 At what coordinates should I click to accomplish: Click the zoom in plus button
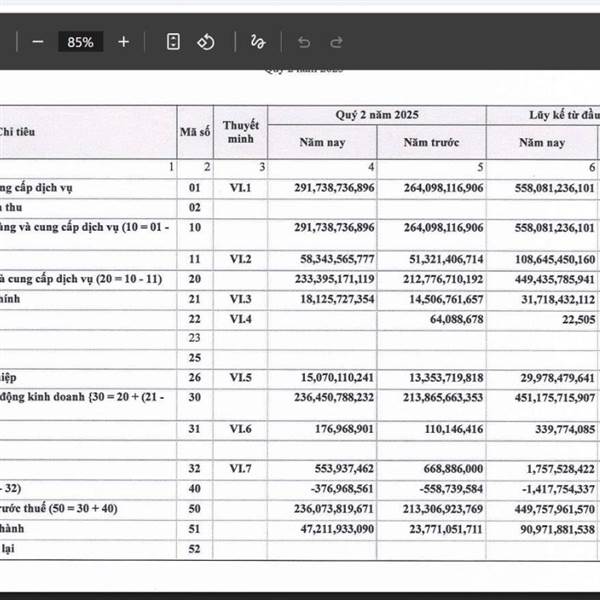pyautogui.click(x=123, y=42)
